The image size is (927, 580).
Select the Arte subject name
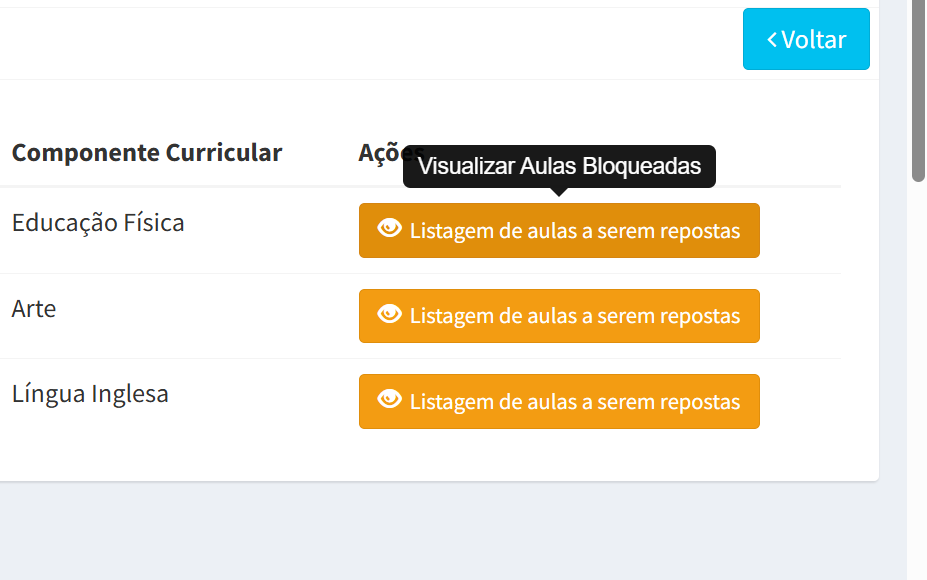pyautogui.click(x=34, y=309)
